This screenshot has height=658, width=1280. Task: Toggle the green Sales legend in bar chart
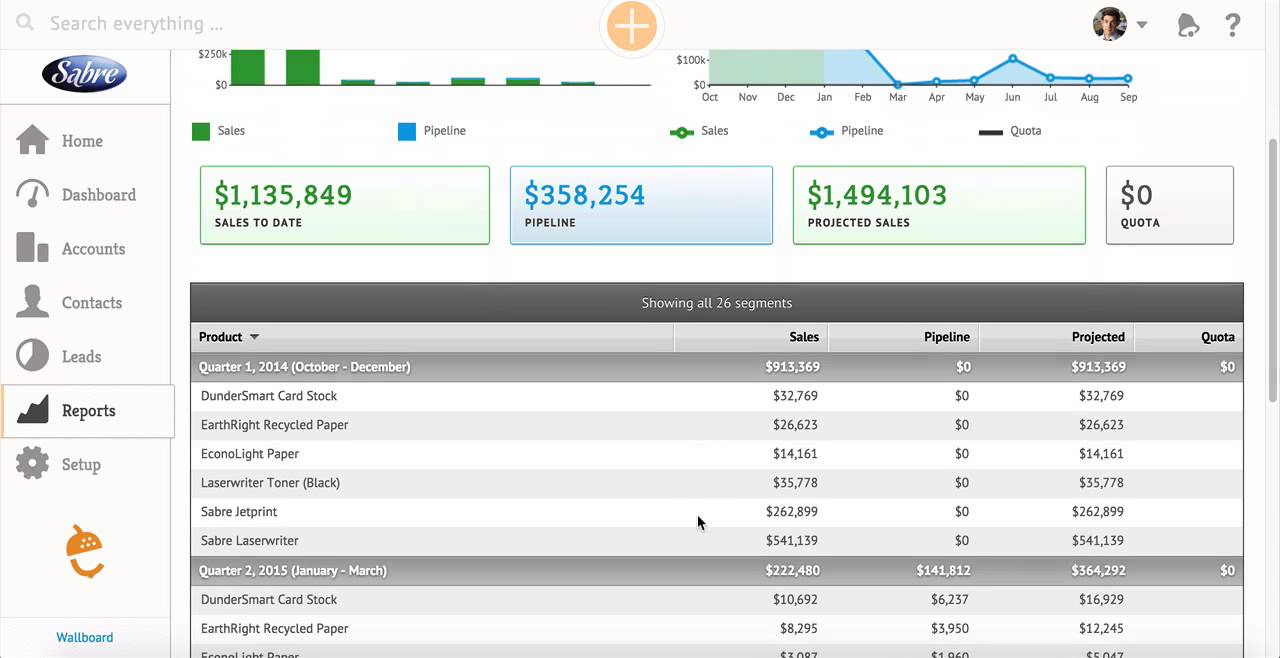218,131
